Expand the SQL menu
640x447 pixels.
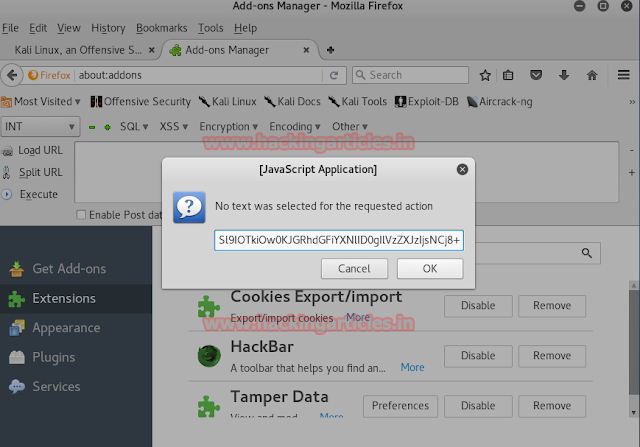pyautogui.click(x=134, y=127)
